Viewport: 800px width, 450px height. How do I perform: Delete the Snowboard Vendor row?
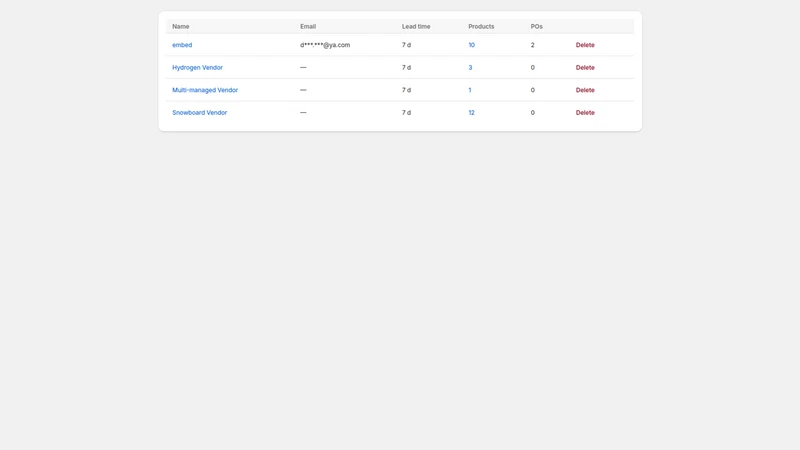585,112
